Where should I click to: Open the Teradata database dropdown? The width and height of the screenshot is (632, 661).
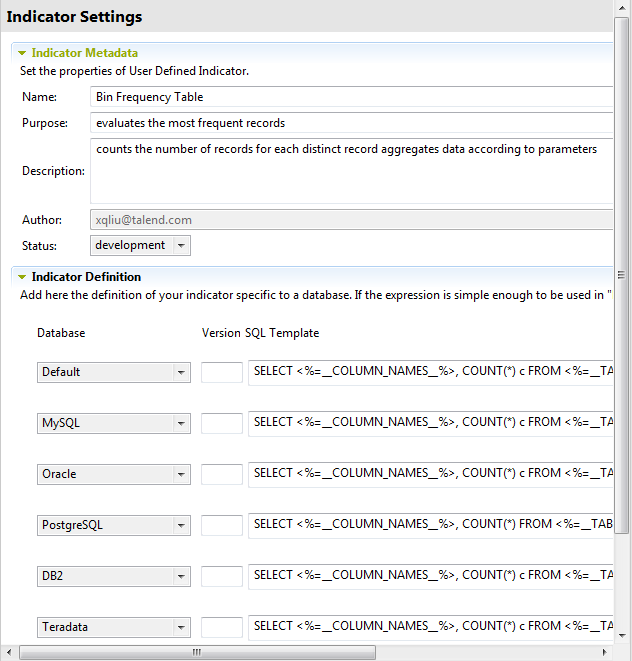(181, 628)
